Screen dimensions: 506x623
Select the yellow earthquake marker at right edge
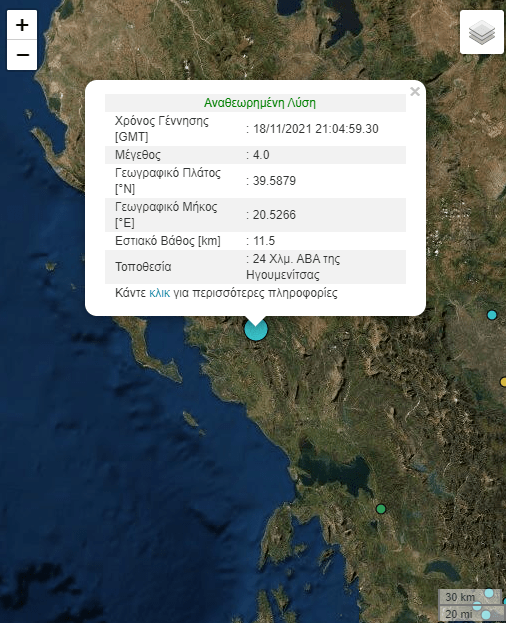click(503, 382)
